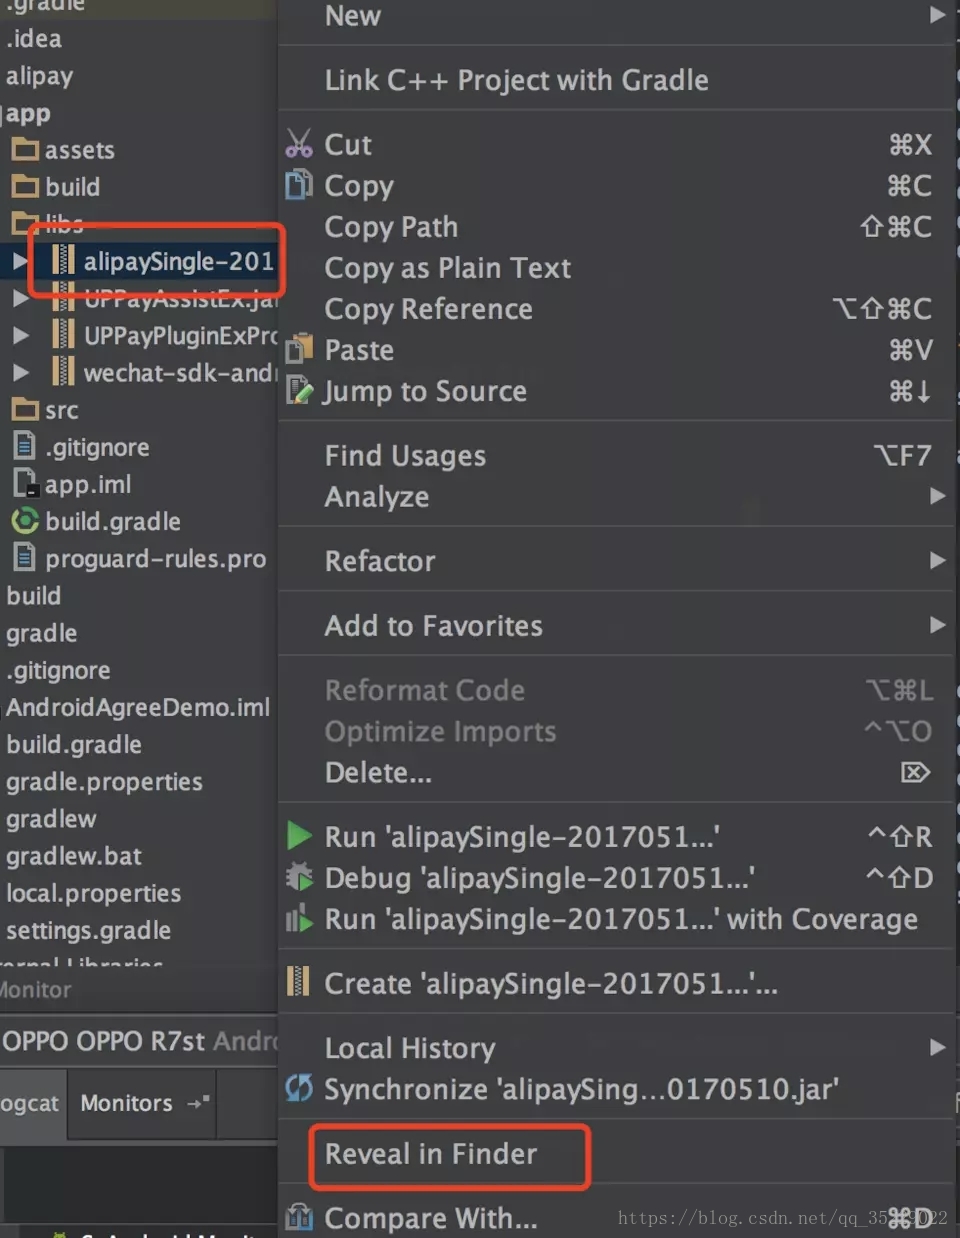Expand the alipaySingle jar tree node
Screen dimensions: 960x1238
[19, 261]
